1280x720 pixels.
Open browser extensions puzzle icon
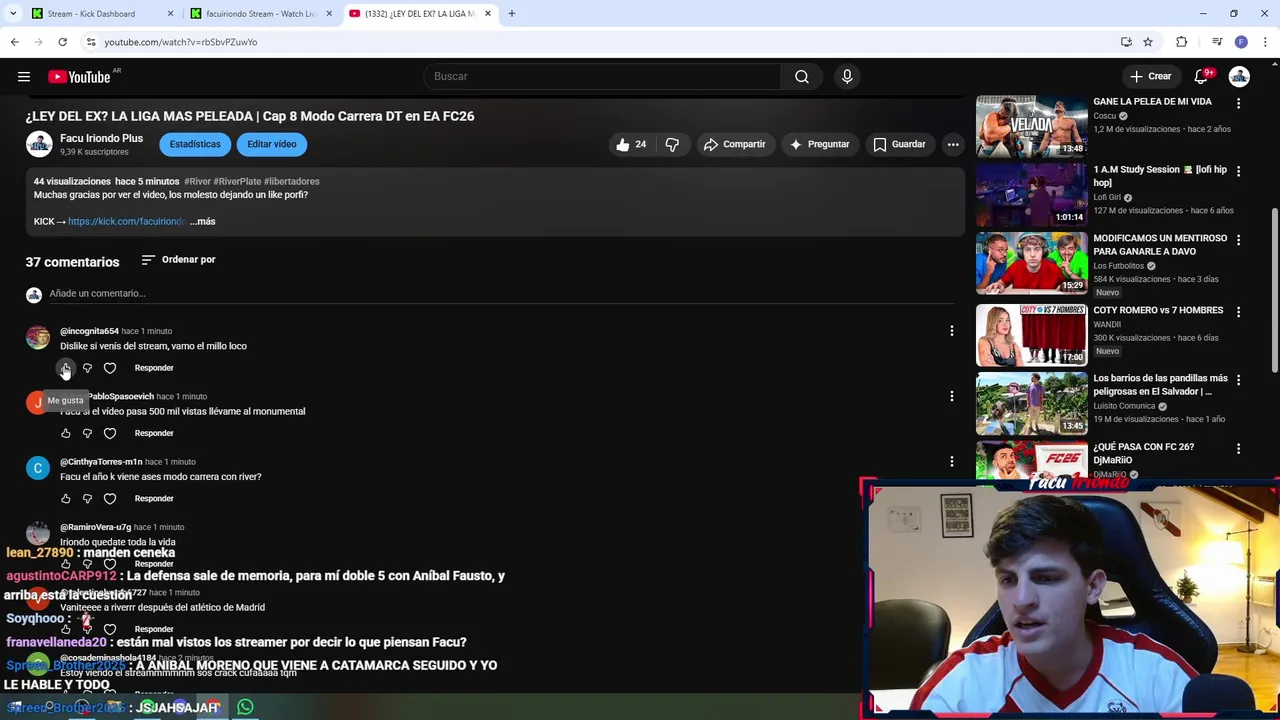[1181, 42]
